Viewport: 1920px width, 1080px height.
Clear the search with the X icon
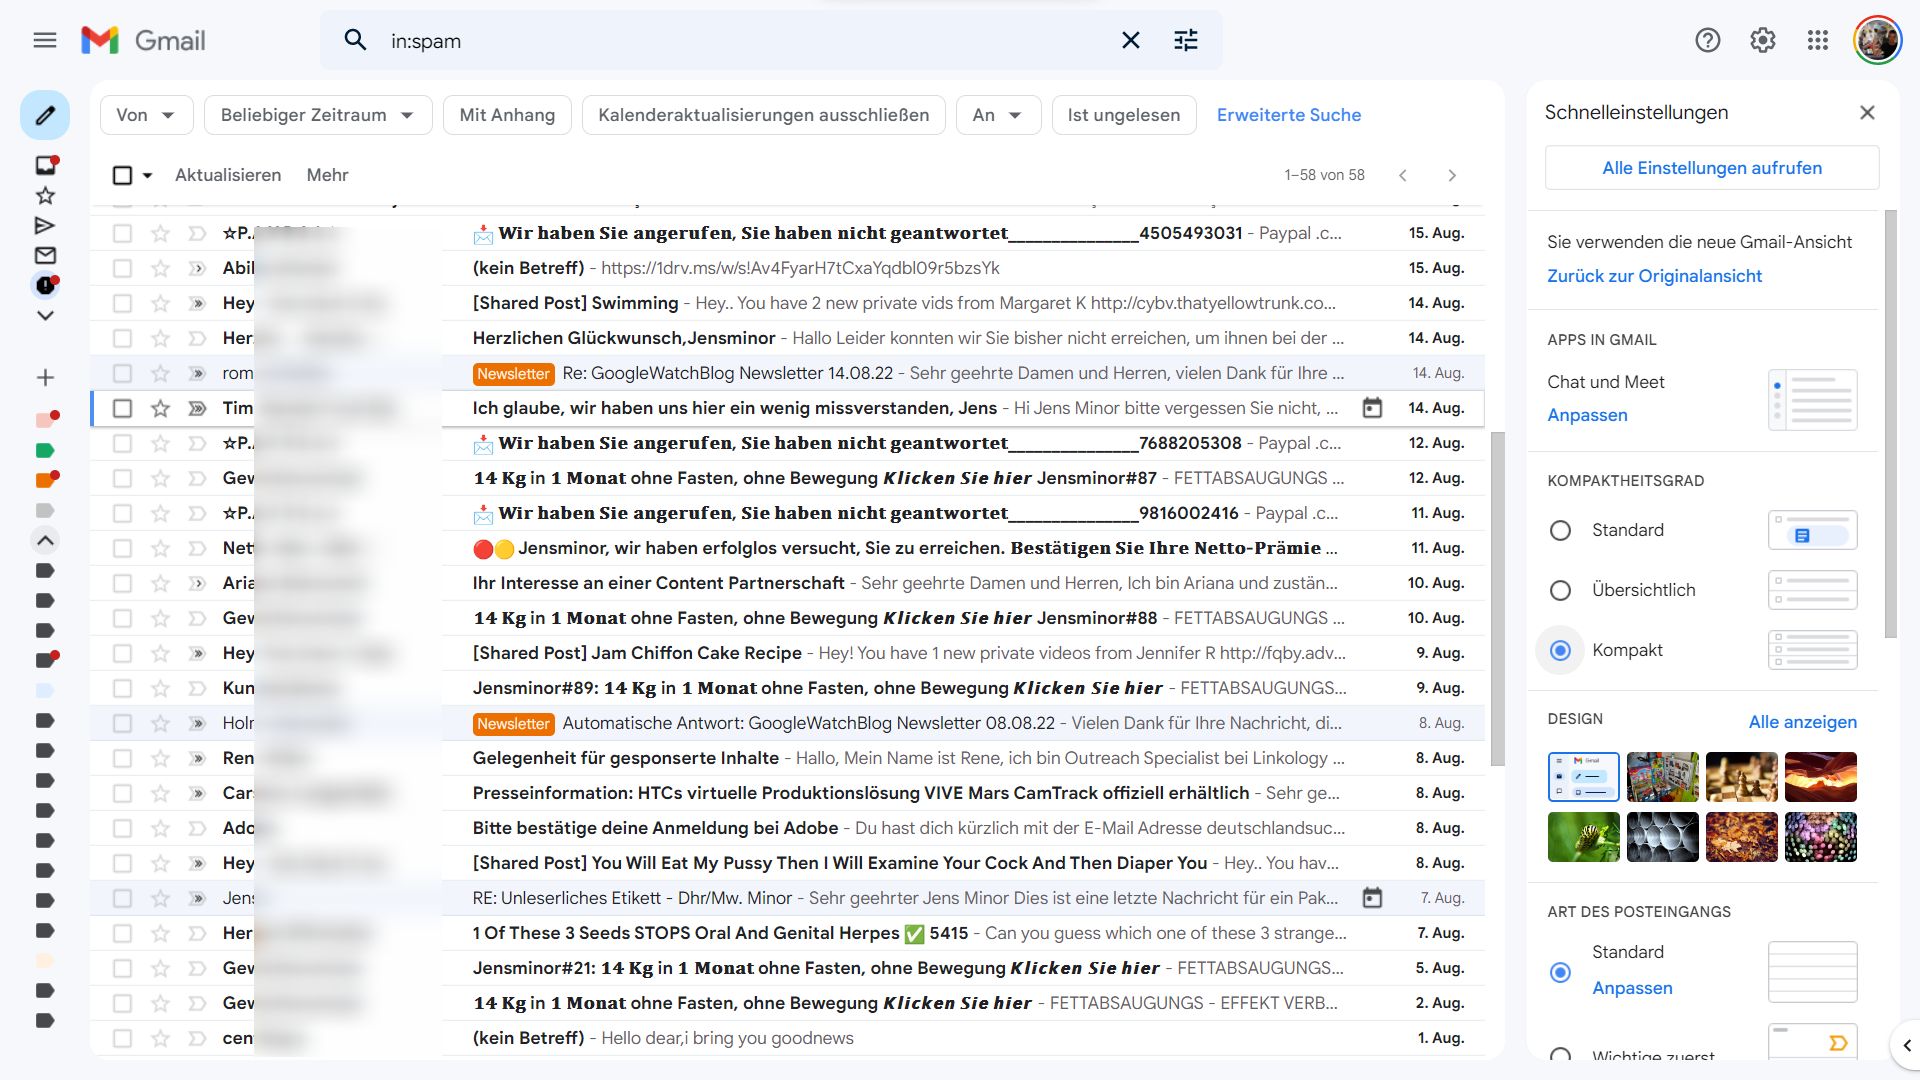(x=1130, y=41)
